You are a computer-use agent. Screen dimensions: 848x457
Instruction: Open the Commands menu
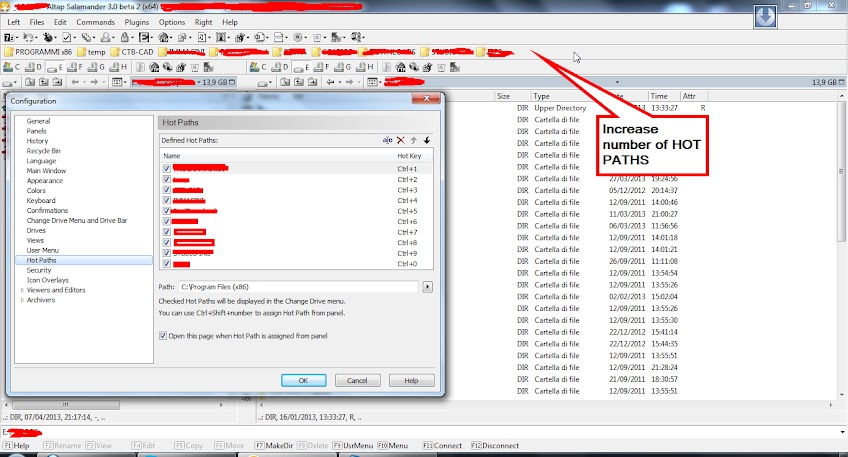click(x=95, y=22)
